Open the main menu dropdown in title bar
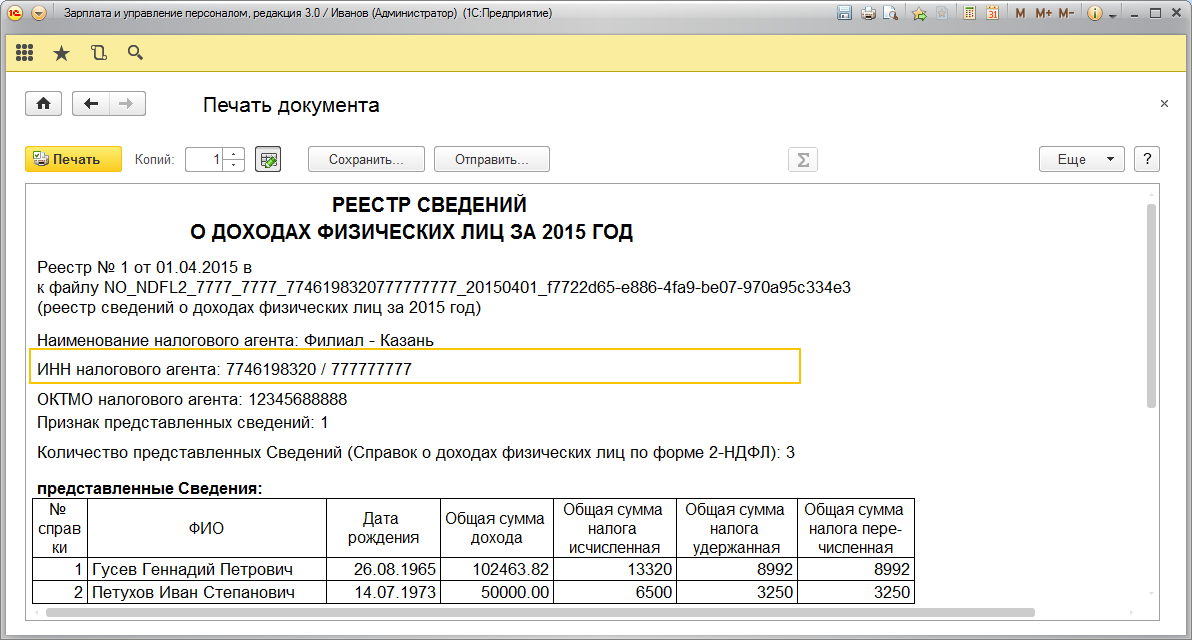This screenshot has width=1192, height=640. tap(39, 13)
